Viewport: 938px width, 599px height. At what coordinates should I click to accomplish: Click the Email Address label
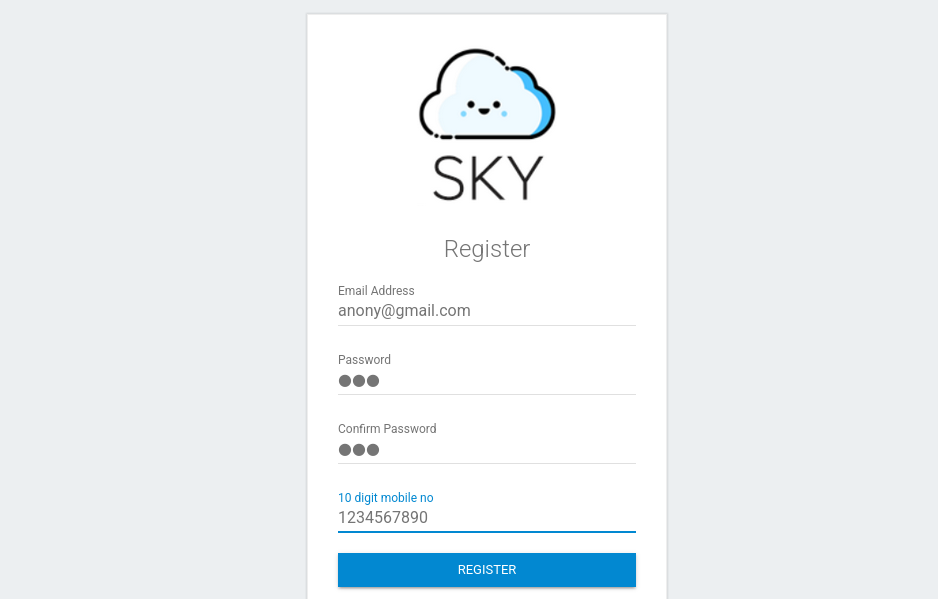point(376,291)
